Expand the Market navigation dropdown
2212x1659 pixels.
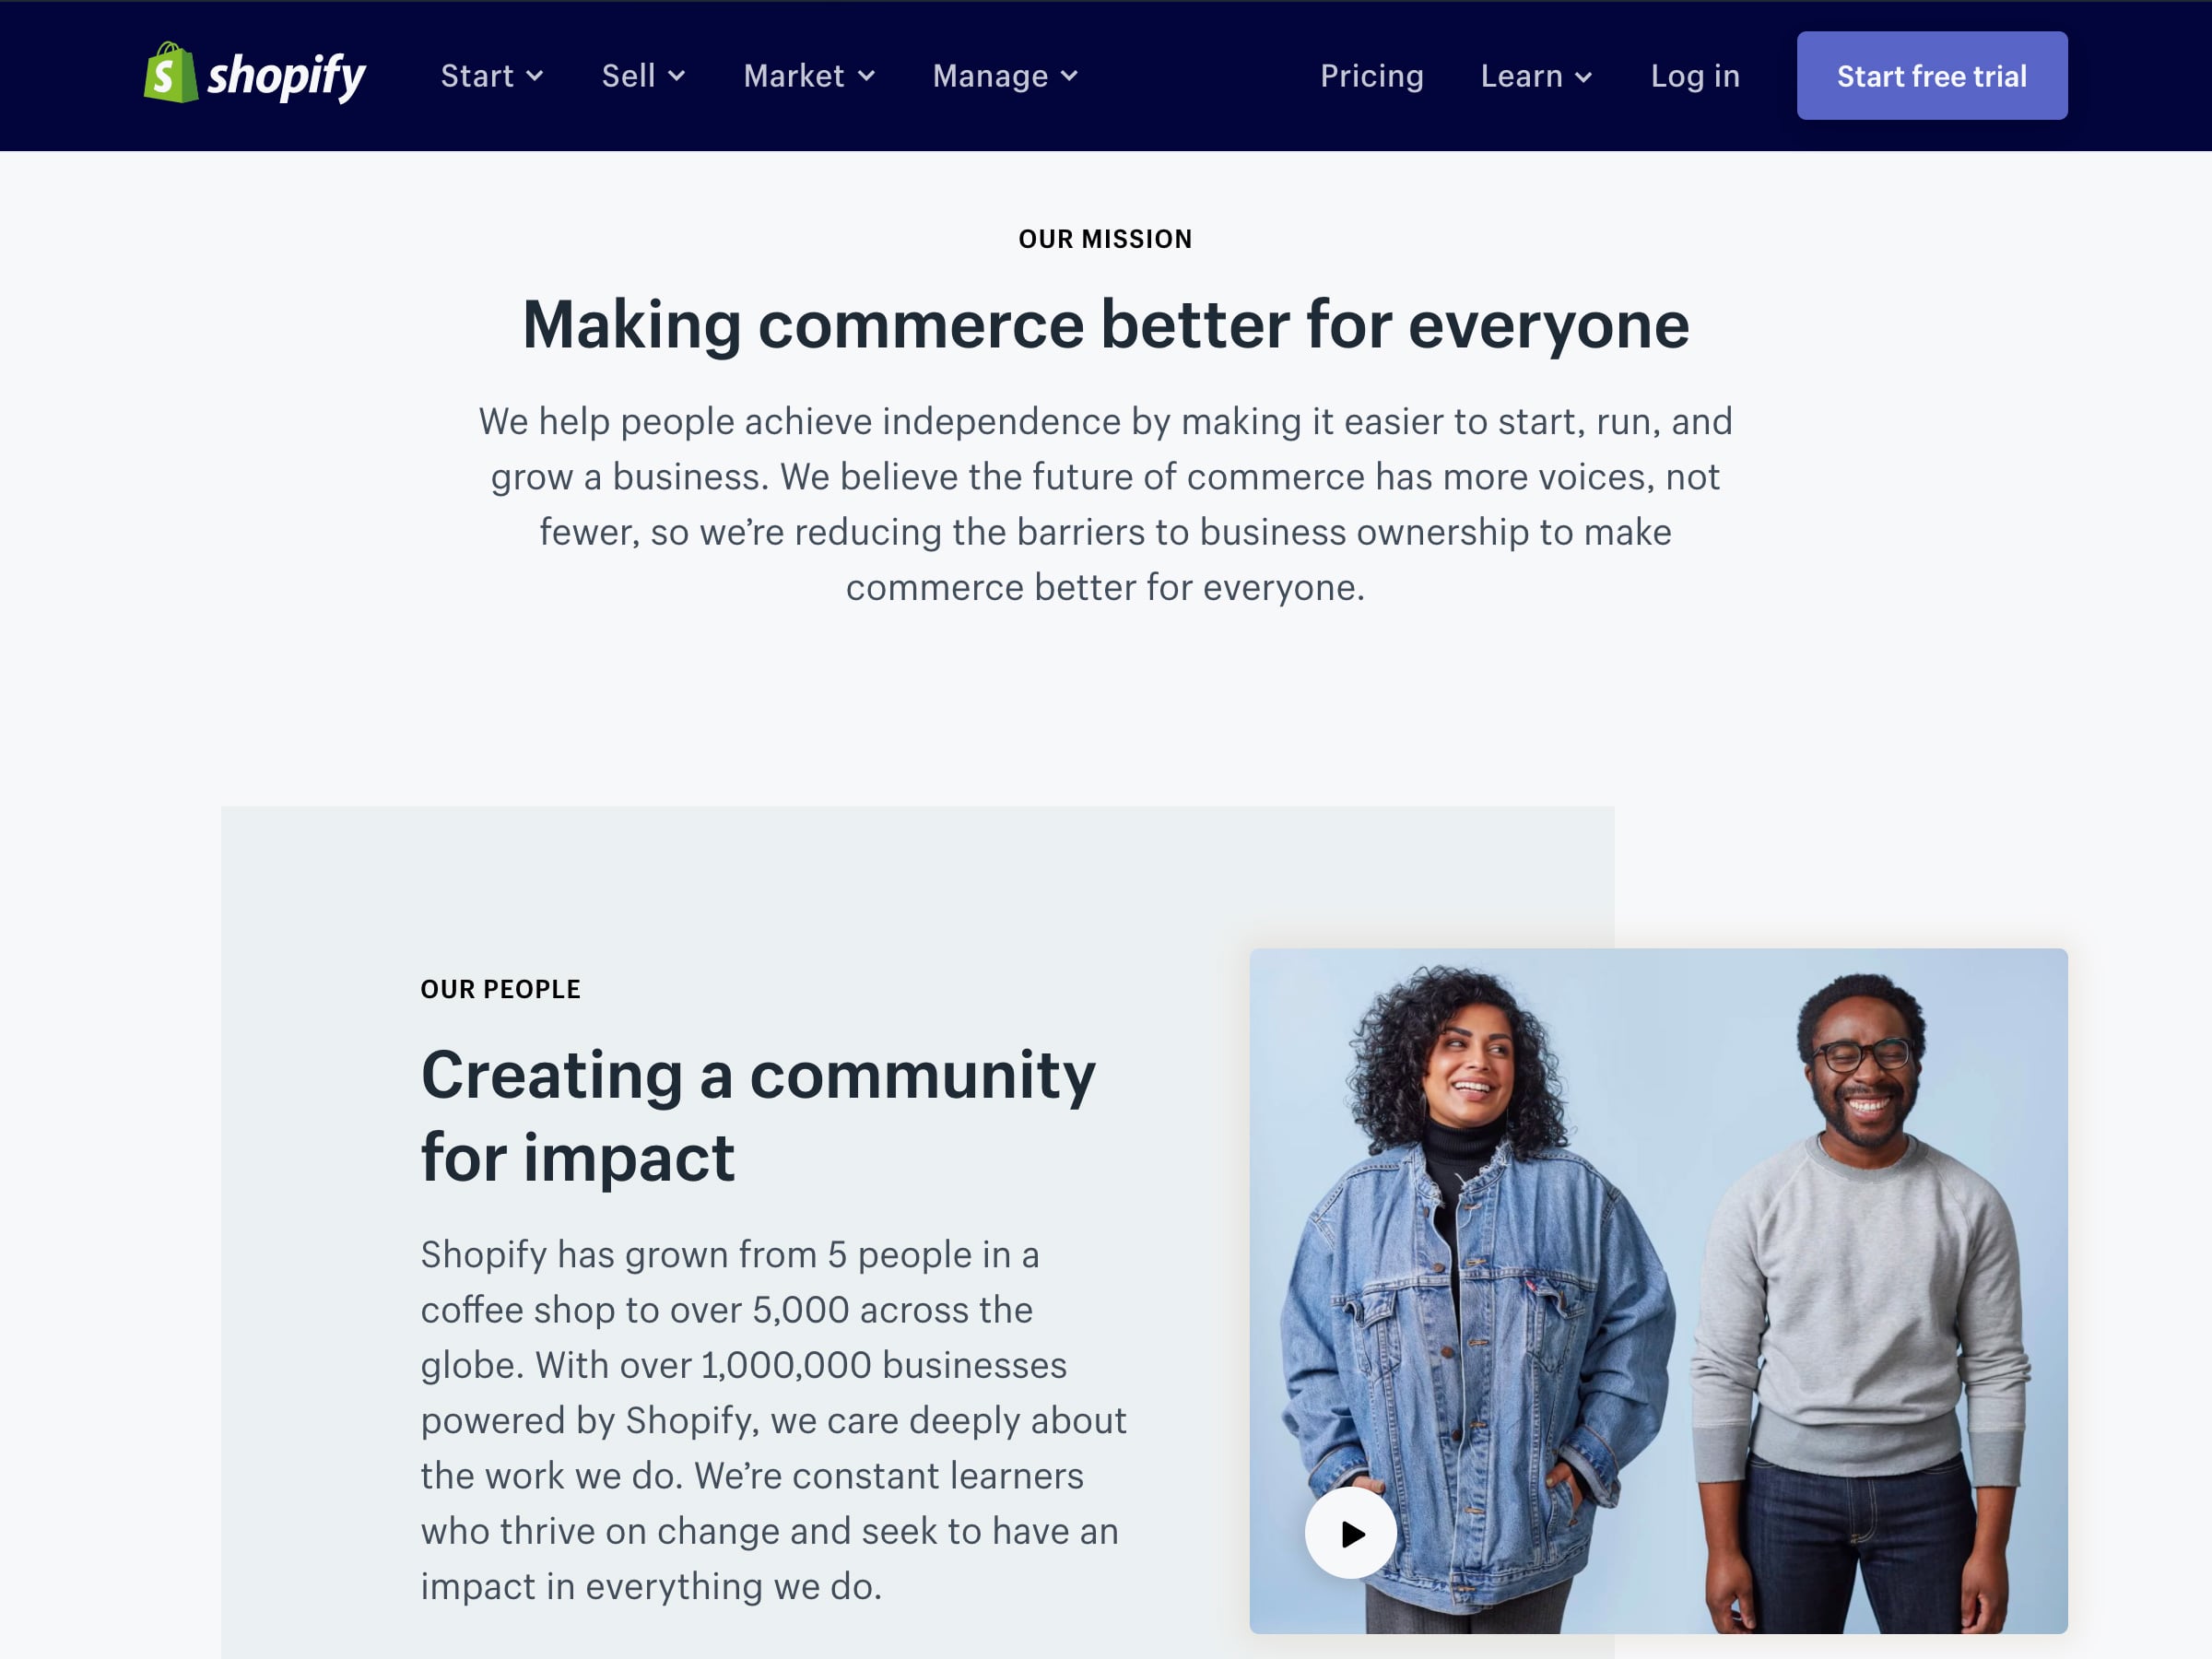click(x=806, y=75)
